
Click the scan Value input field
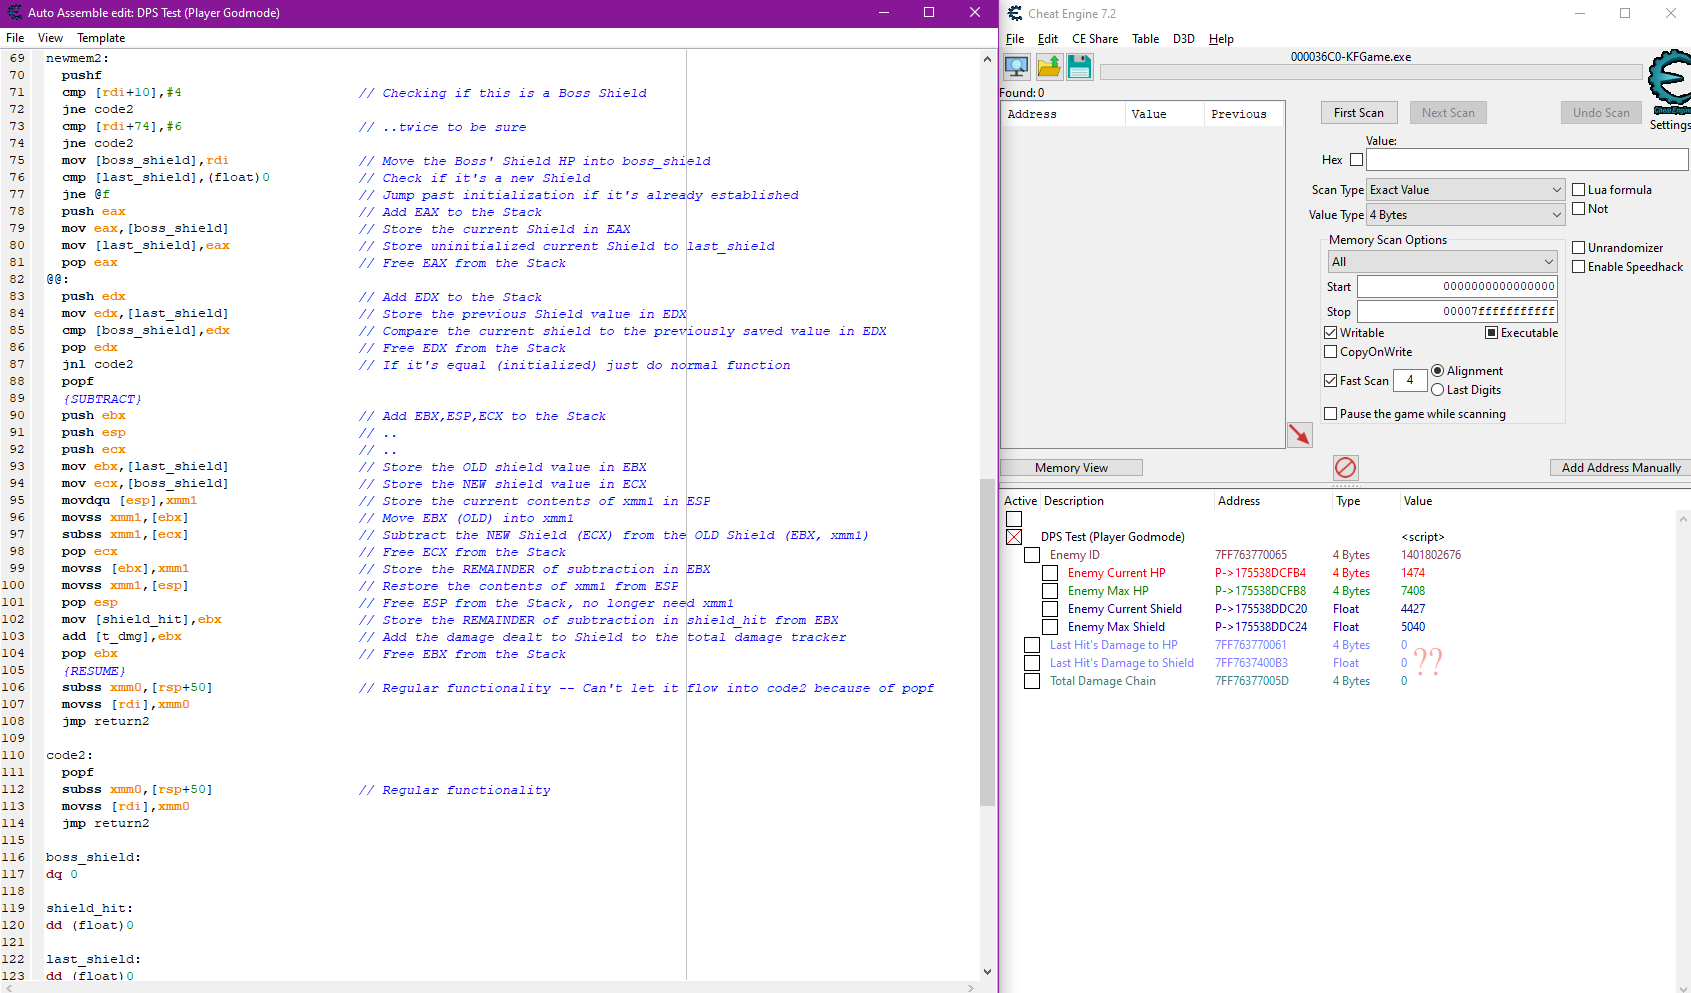(1527, 160)
